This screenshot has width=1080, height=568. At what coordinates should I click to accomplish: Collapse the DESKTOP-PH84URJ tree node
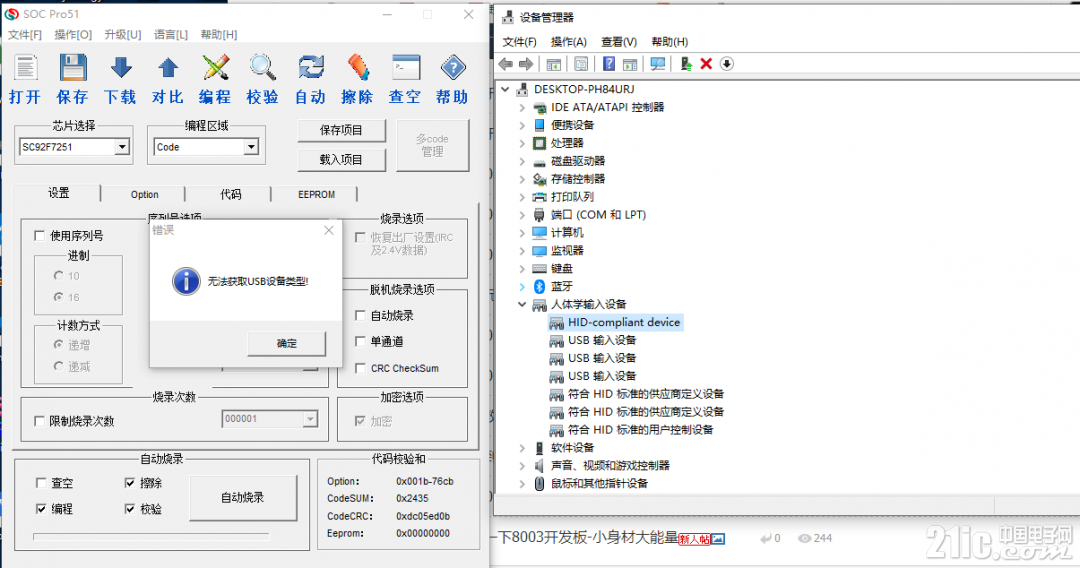pyautogui.click(x=506, y=89)
